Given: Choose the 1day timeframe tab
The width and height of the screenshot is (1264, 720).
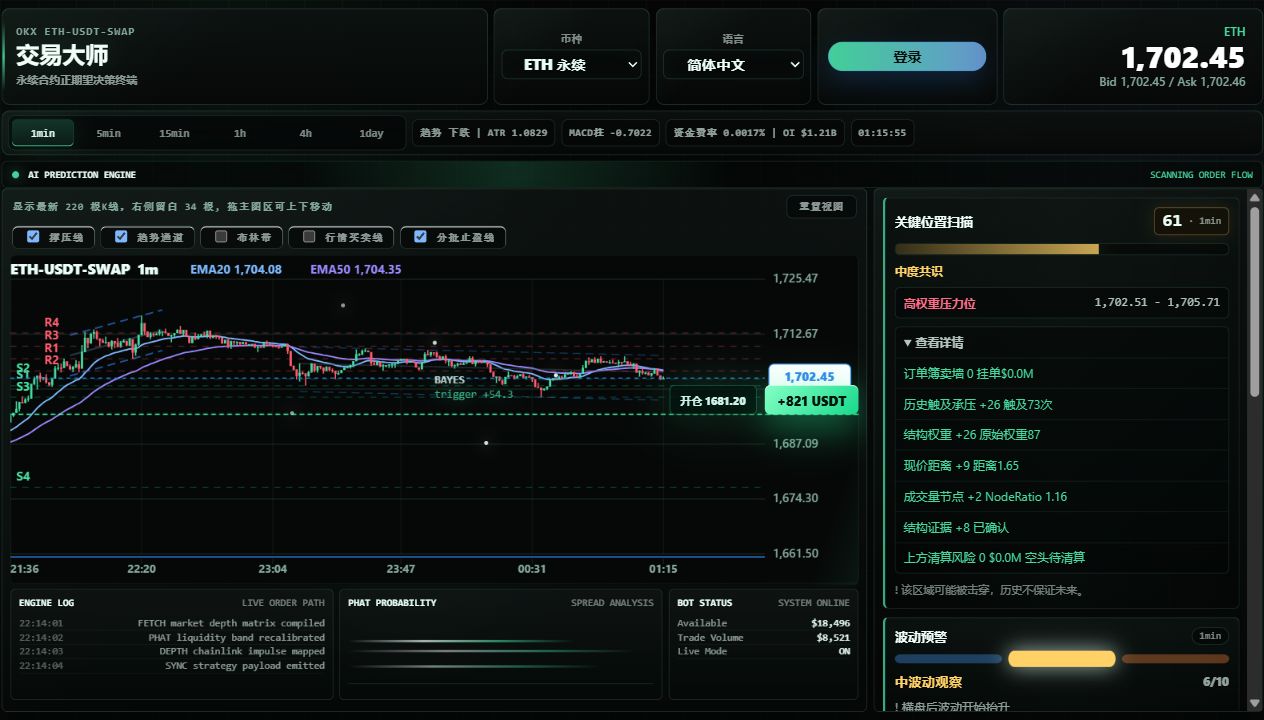Looking at the screenshot, I should pos(371,133).
